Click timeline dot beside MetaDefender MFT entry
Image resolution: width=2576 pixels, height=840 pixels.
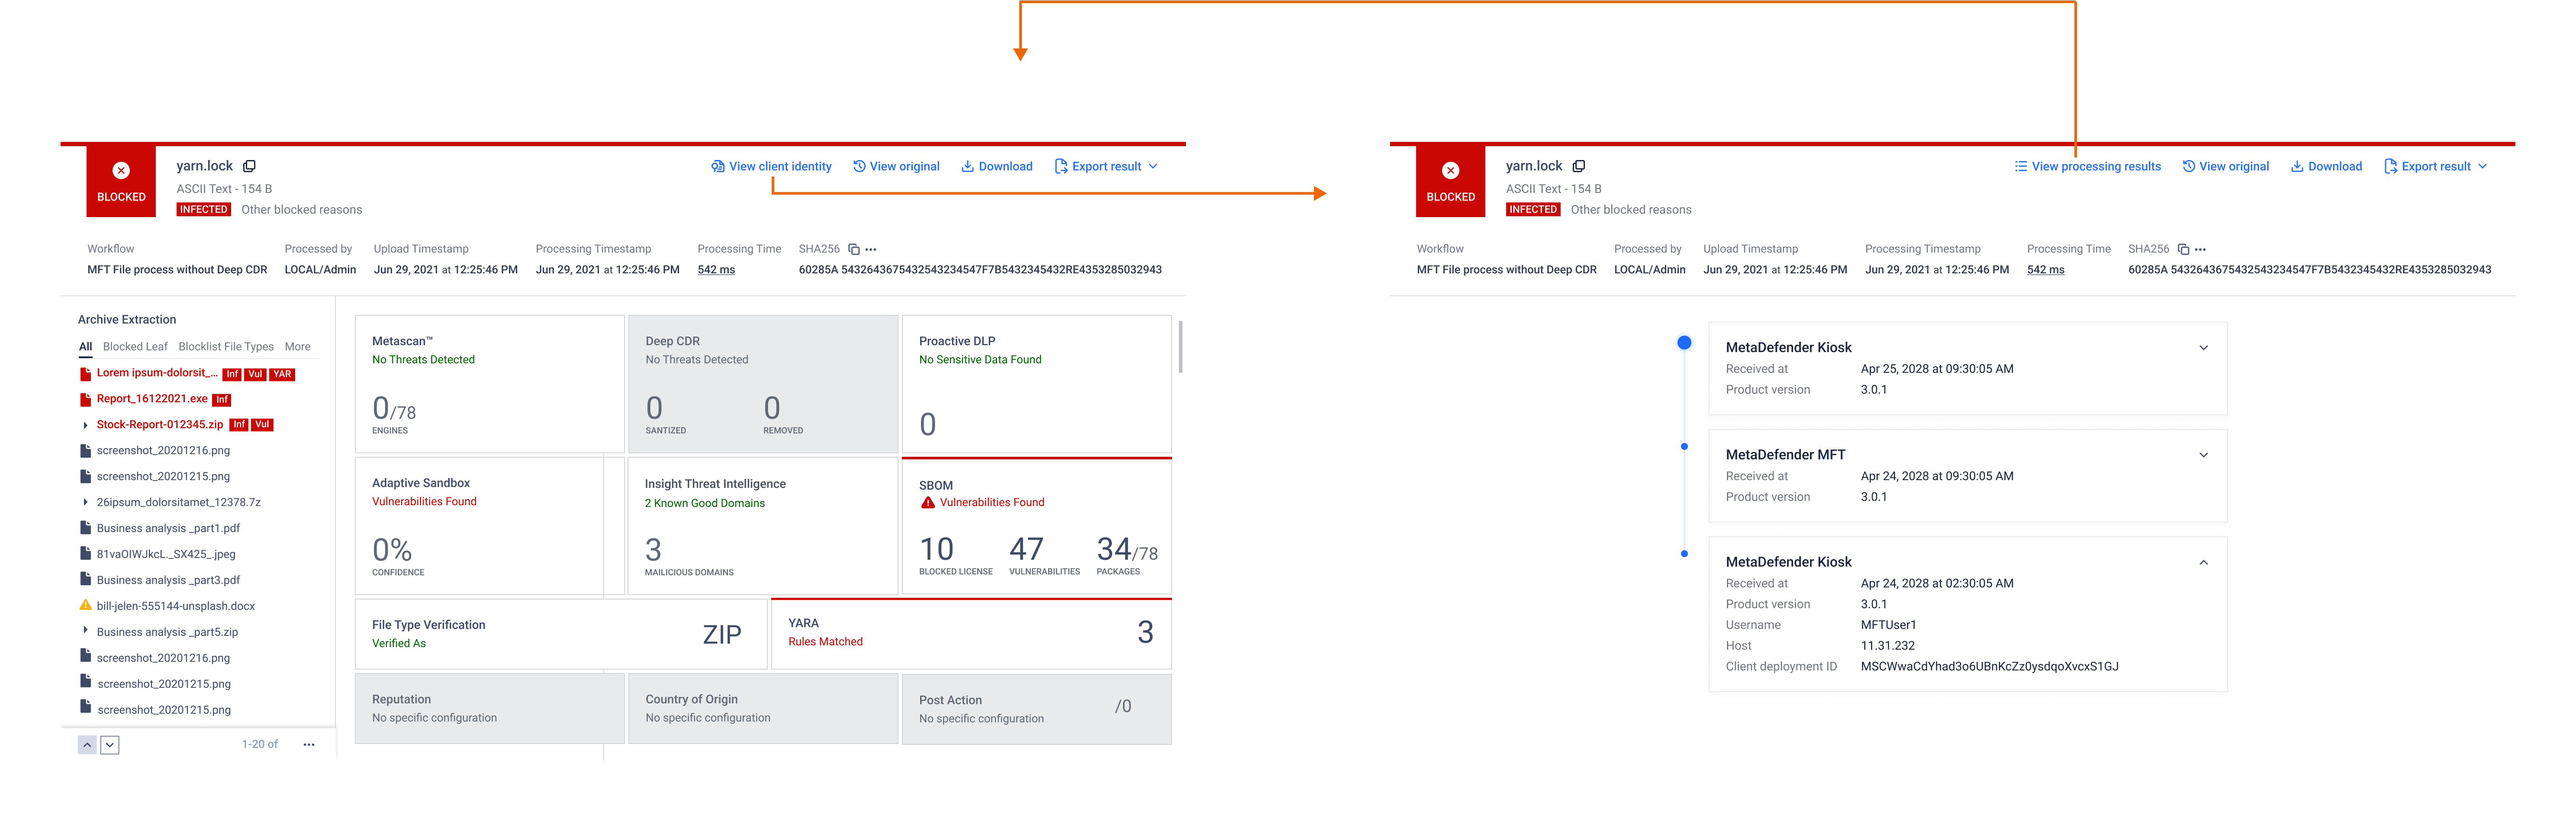click(1684, 447)
